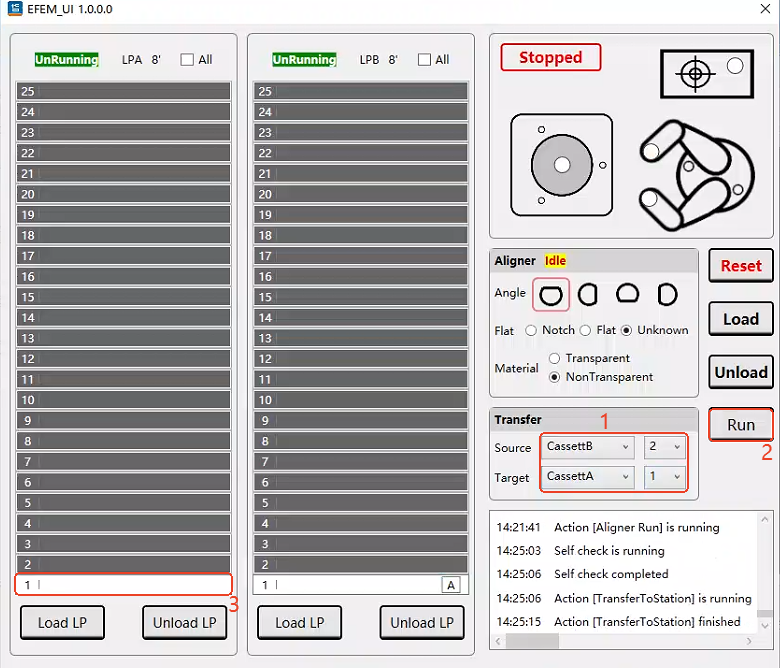Expand the Source slot number dropdown
780x668 pixels.
coord(665,447)
